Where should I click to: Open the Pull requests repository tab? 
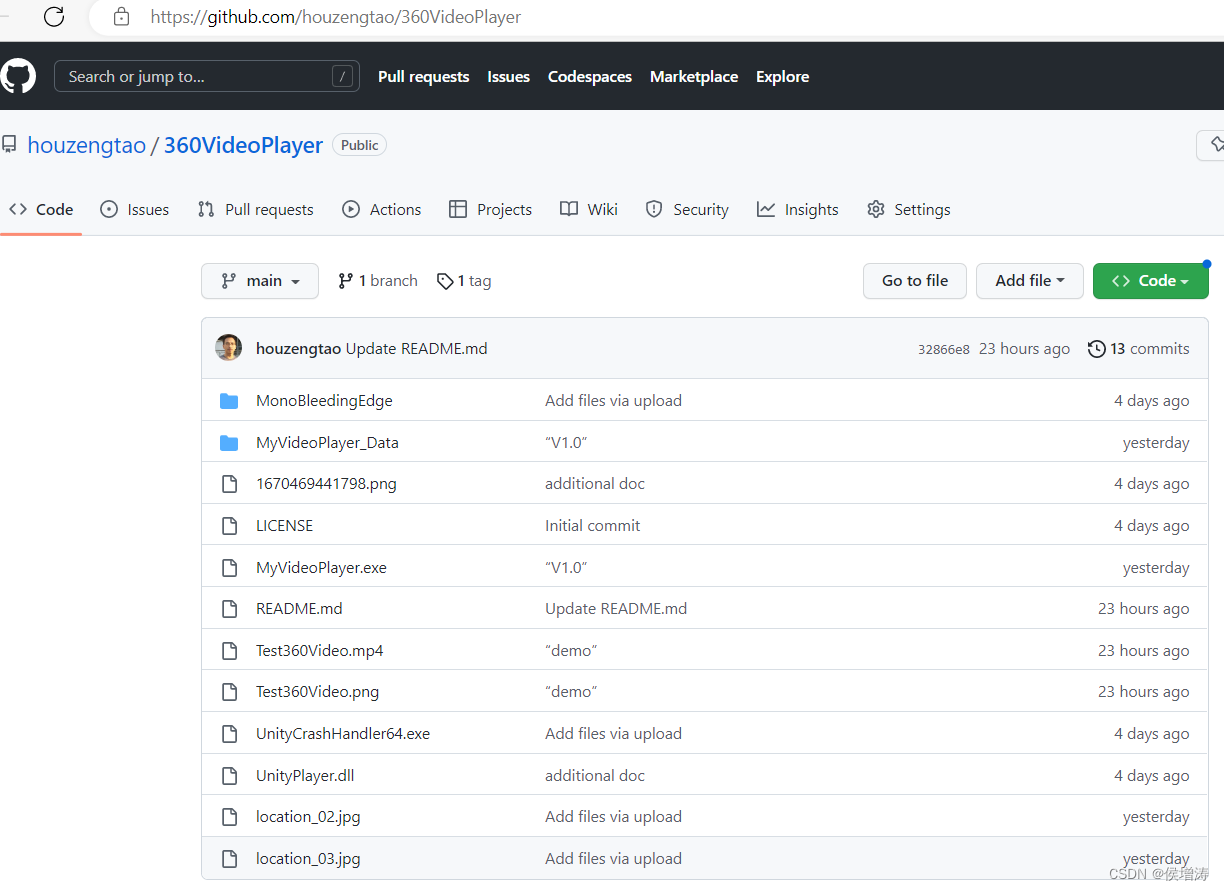256,209
